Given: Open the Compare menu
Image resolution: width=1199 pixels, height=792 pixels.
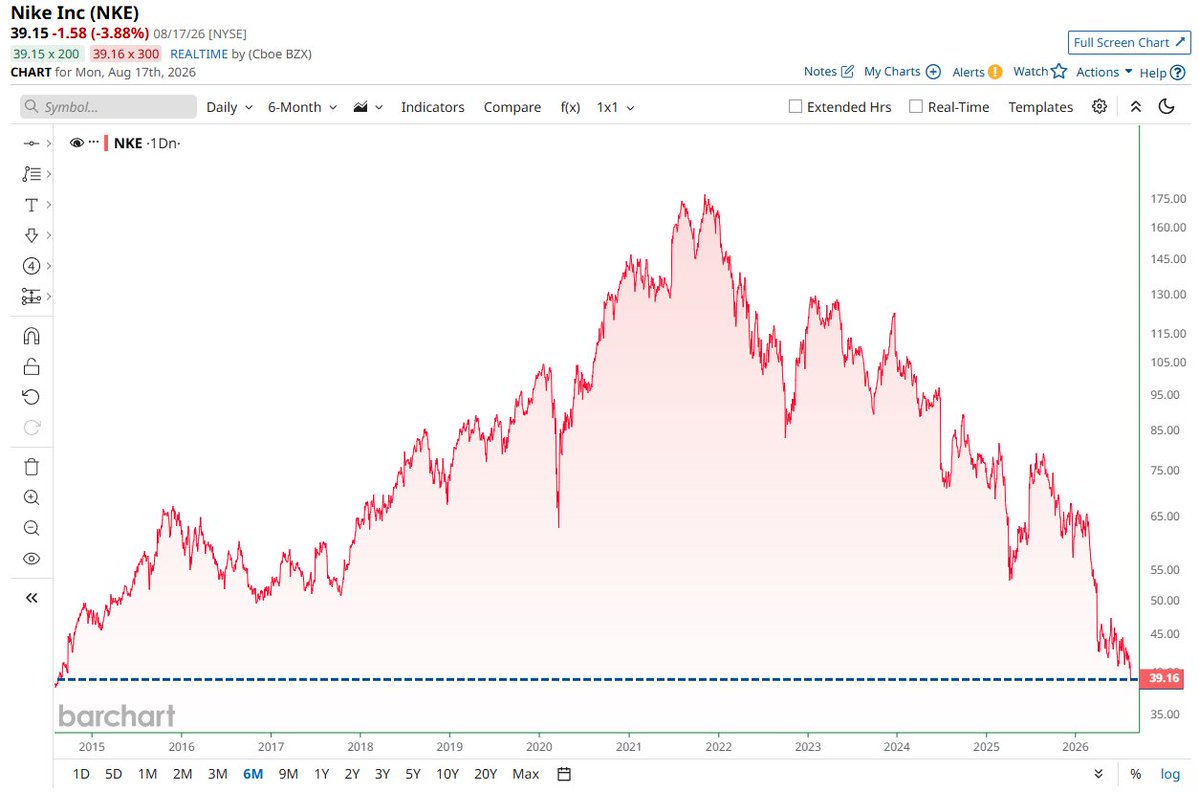Looking at the screenshot, I should [x=512, y=108].
